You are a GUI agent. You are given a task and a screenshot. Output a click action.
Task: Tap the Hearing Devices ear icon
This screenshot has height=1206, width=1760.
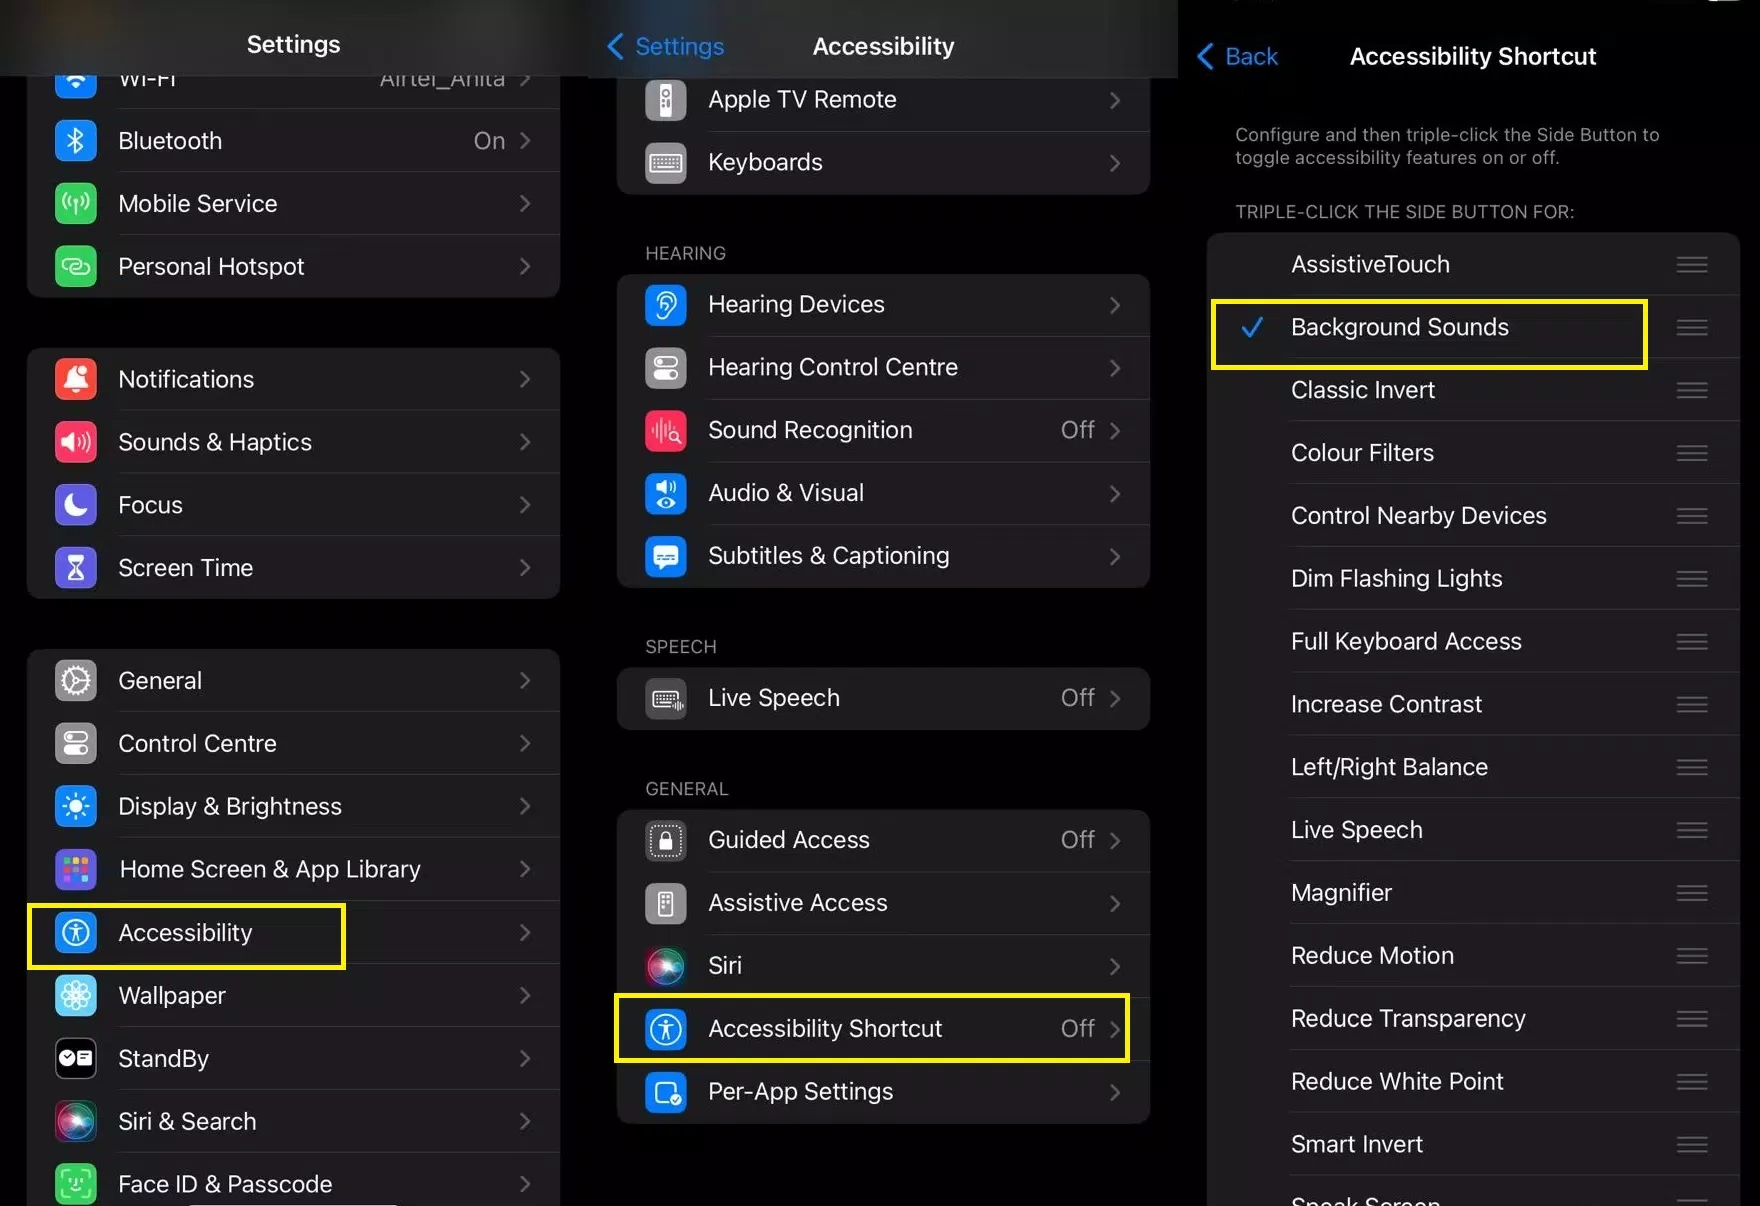[666, 305]
